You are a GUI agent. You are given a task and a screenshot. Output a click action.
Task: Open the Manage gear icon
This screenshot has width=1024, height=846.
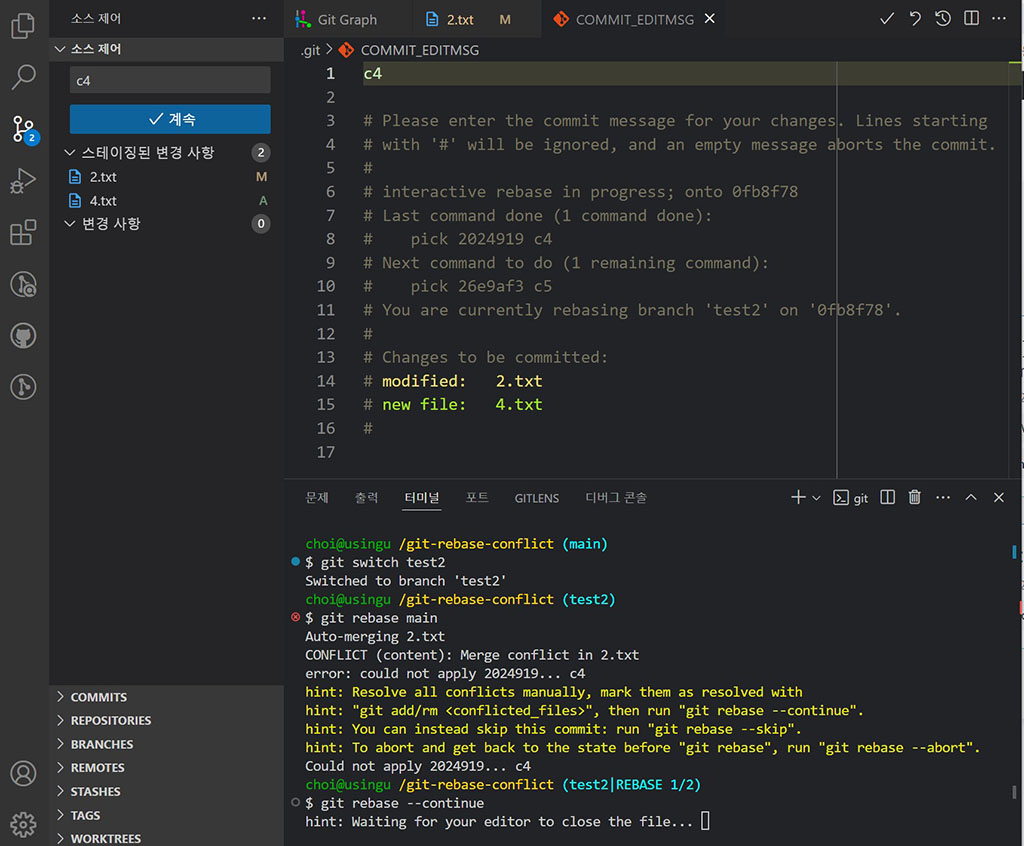coord(23,824)
